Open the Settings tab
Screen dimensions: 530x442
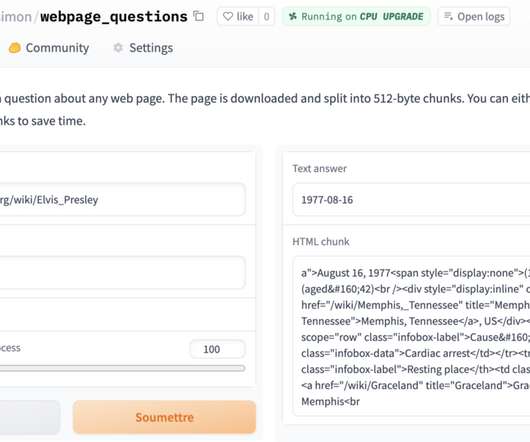point(143,48)
